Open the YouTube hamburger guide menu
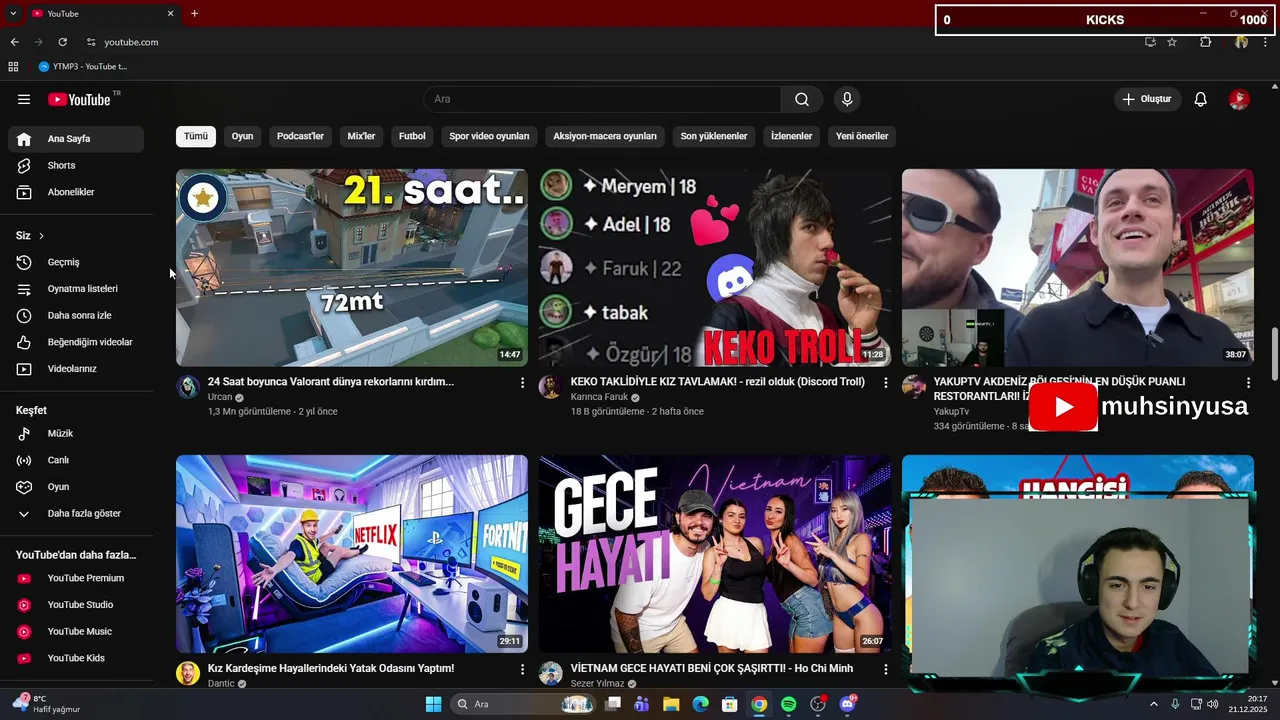Screen dimensions: 1280x720 (24, 99)
